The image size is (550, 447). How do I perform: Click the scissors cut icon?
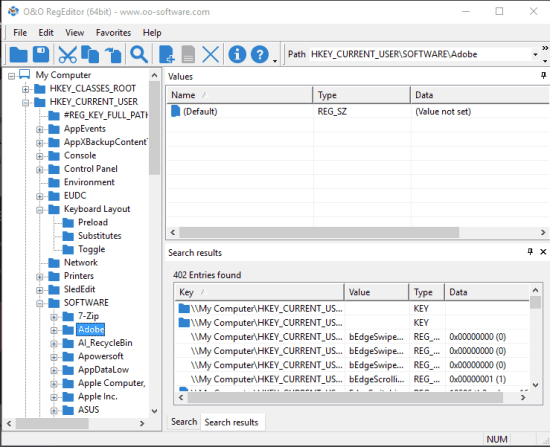coord(67,54)
